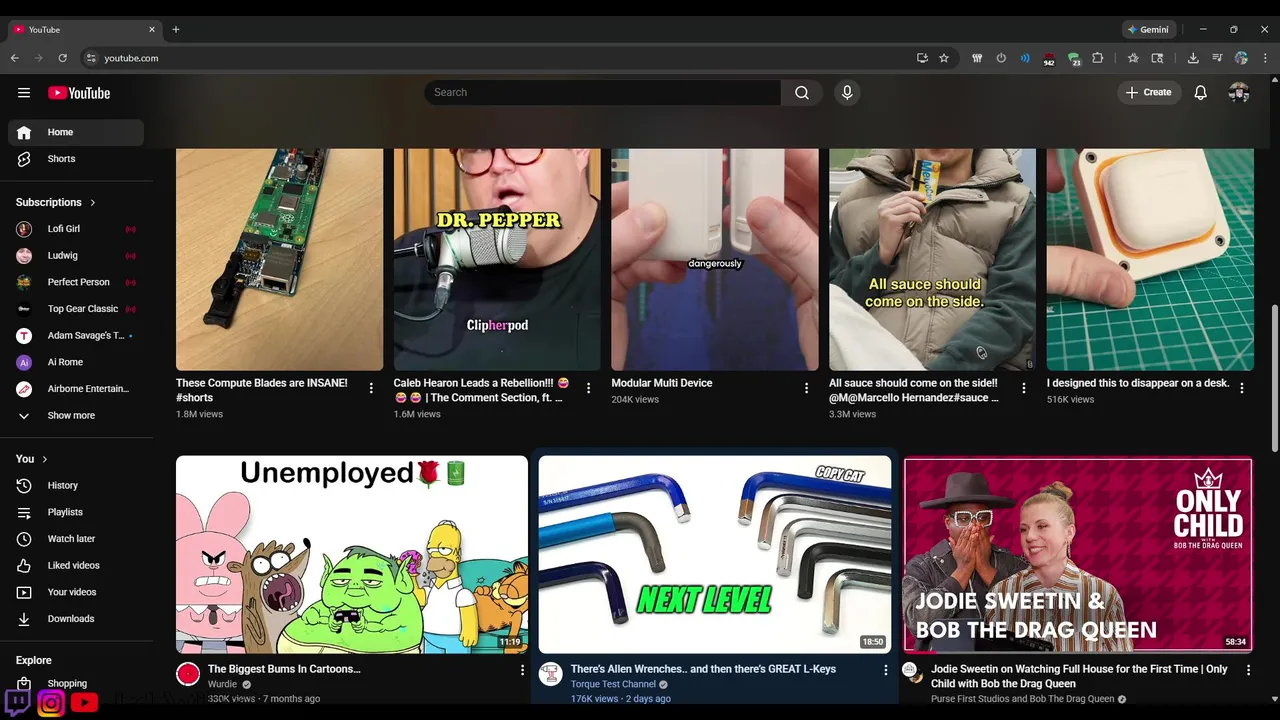This screenshot has height=720, width=1280.
Task: Play the Dr. Pepper short thumbnail
Action: (497, 260)
